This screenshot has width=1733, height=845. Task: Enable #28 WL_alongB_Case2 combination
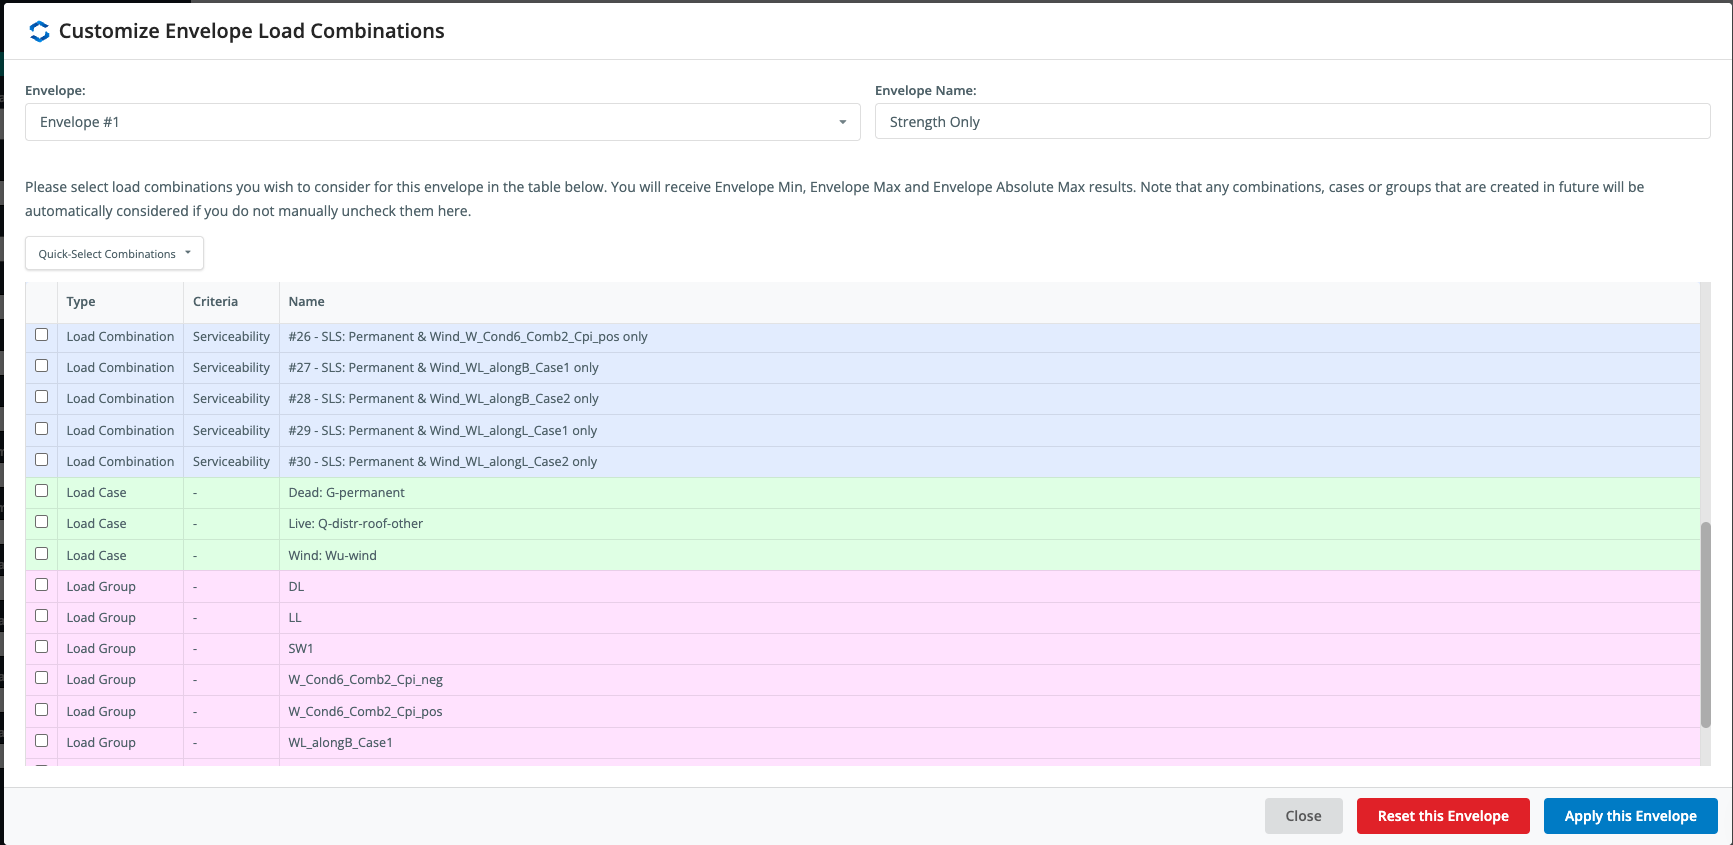[x=42, y=397]
